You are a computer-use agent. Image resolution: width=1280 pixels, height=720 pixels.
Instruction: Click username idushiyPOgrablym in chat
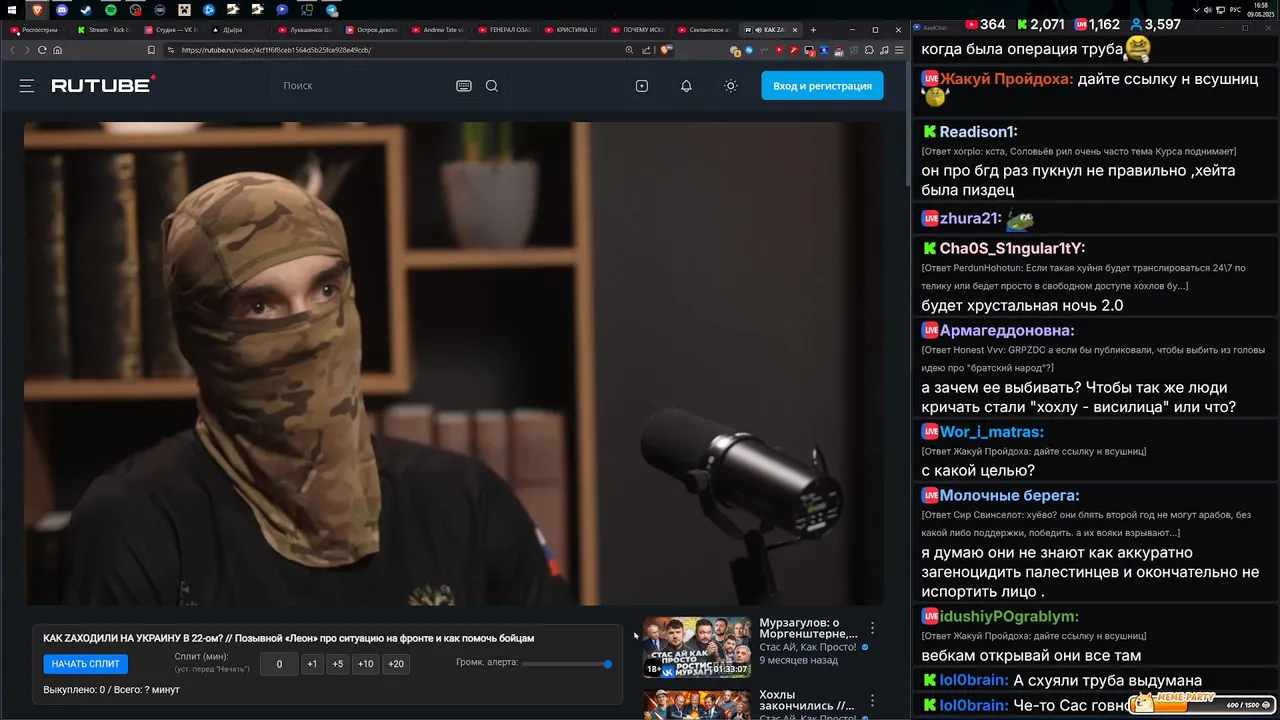pyautogui.click(x=1009, y=616)
